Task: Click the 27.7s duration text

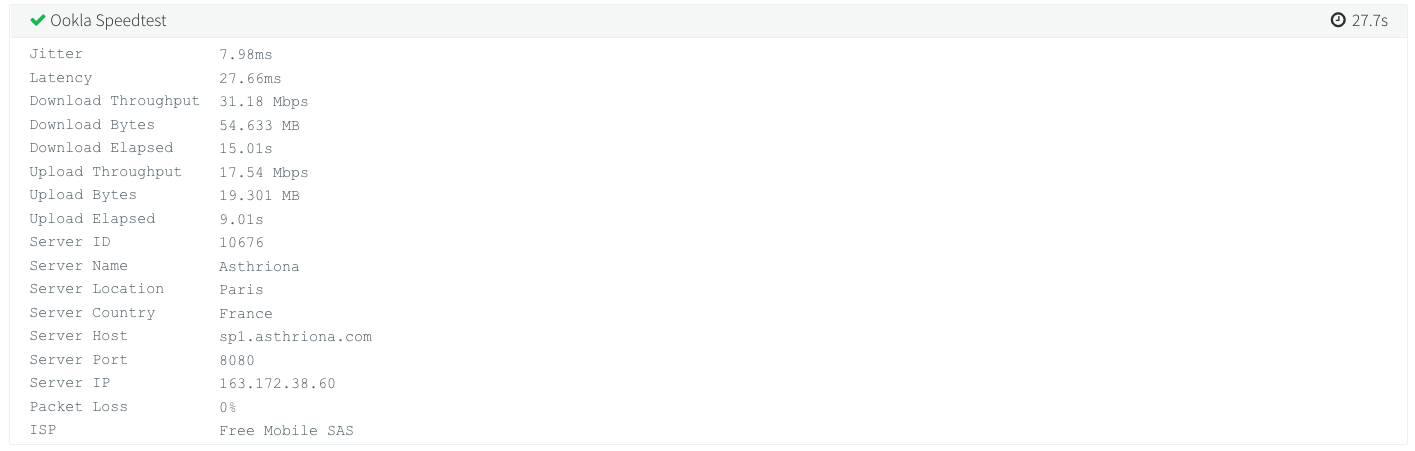Action: pyautogui.click(x=1370, y=20)
